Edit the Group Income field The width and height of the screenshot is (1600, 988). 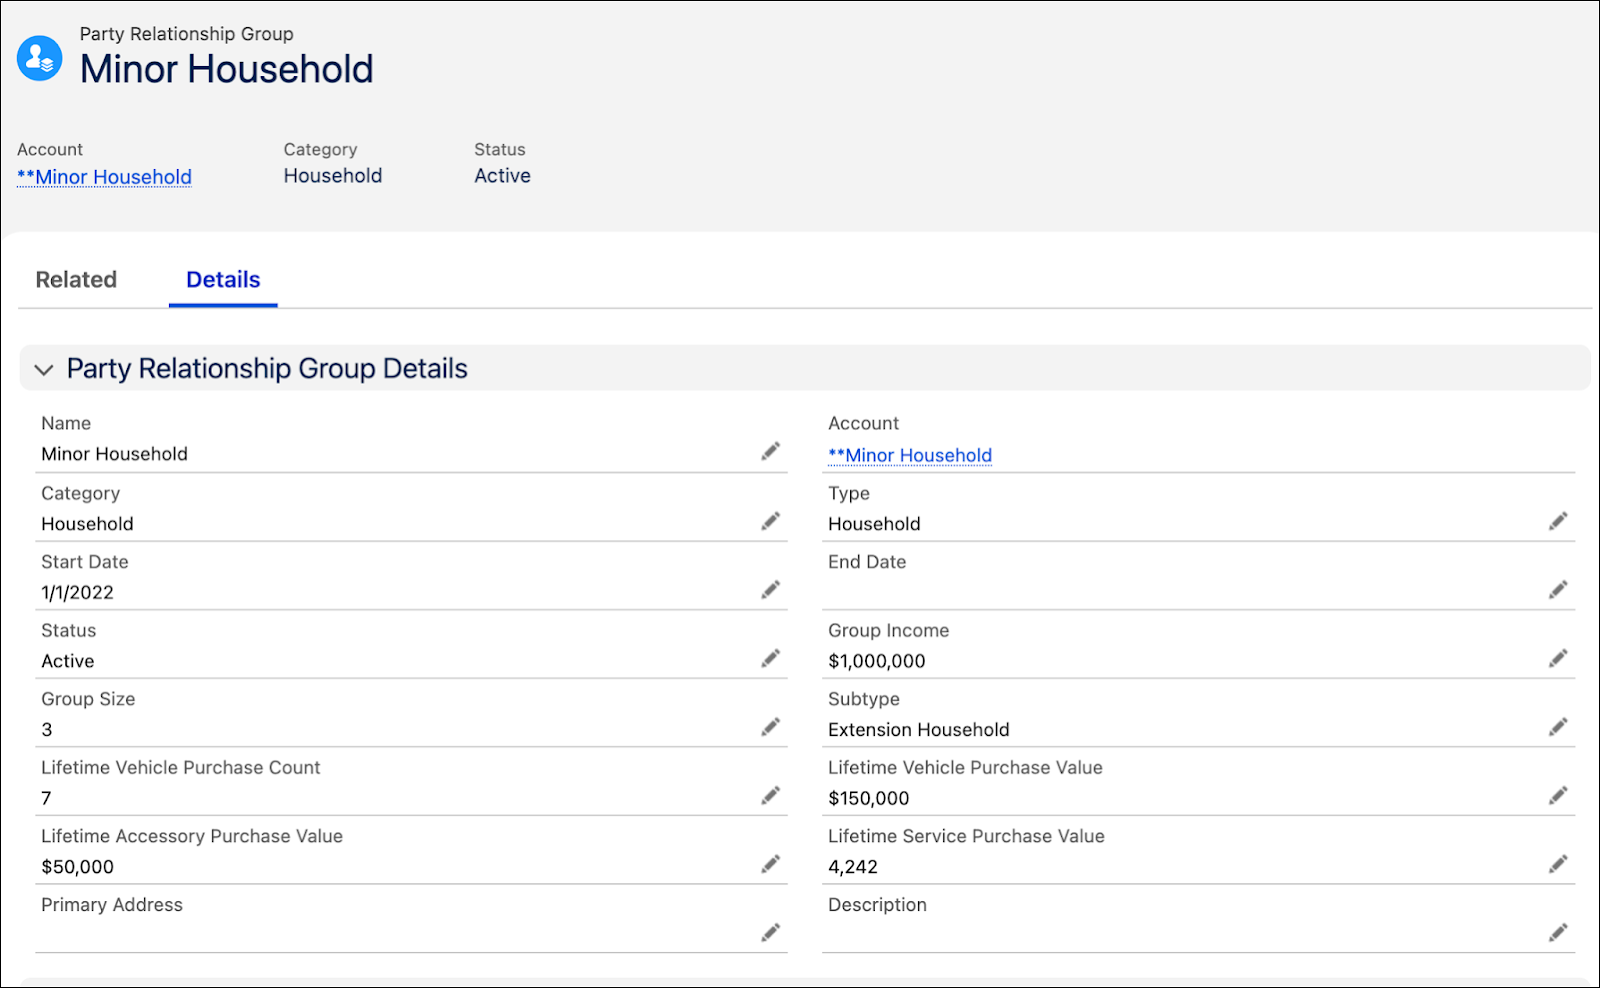tap(1558, 658)
